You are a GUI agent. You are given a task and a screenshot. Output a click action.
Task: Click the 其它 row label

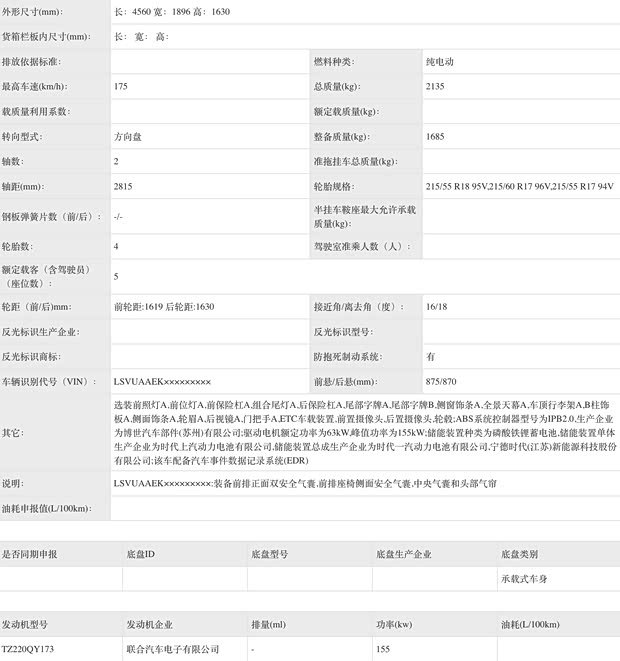(x=13, y=433)
